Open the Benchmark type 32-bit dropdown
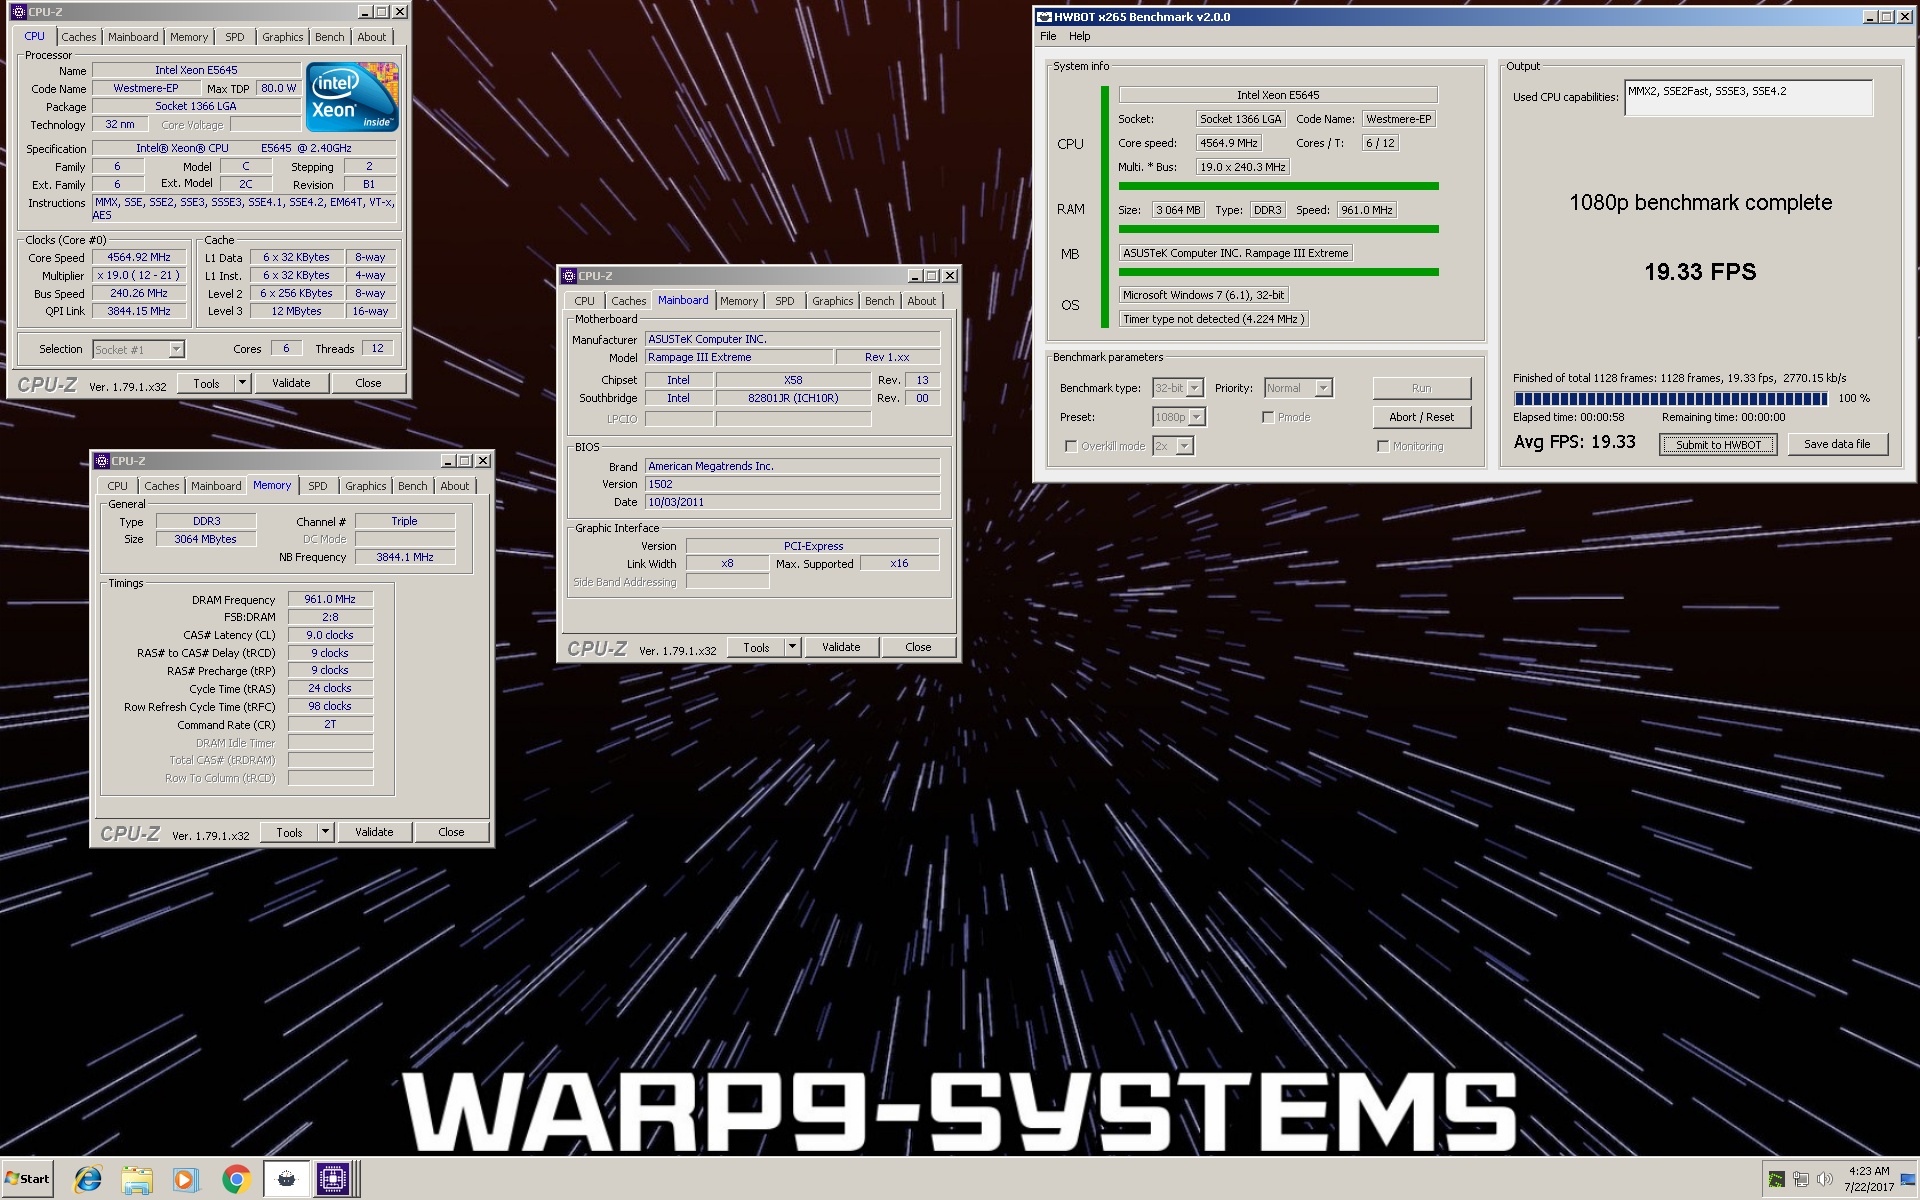Screen dimensions: 1920x1200 click(x=1177, y=388)
